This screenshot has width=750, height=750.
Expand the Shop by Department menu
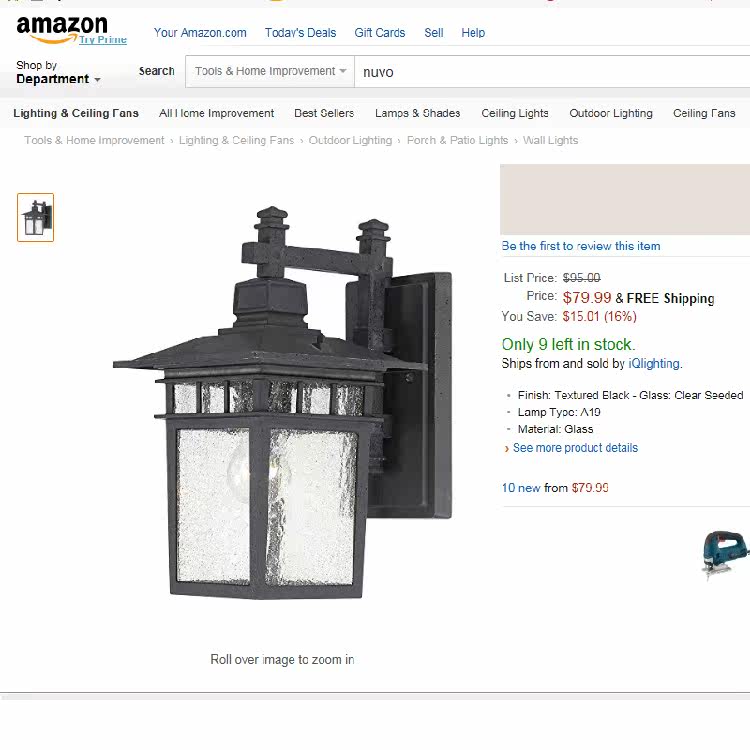pos(58,72)
